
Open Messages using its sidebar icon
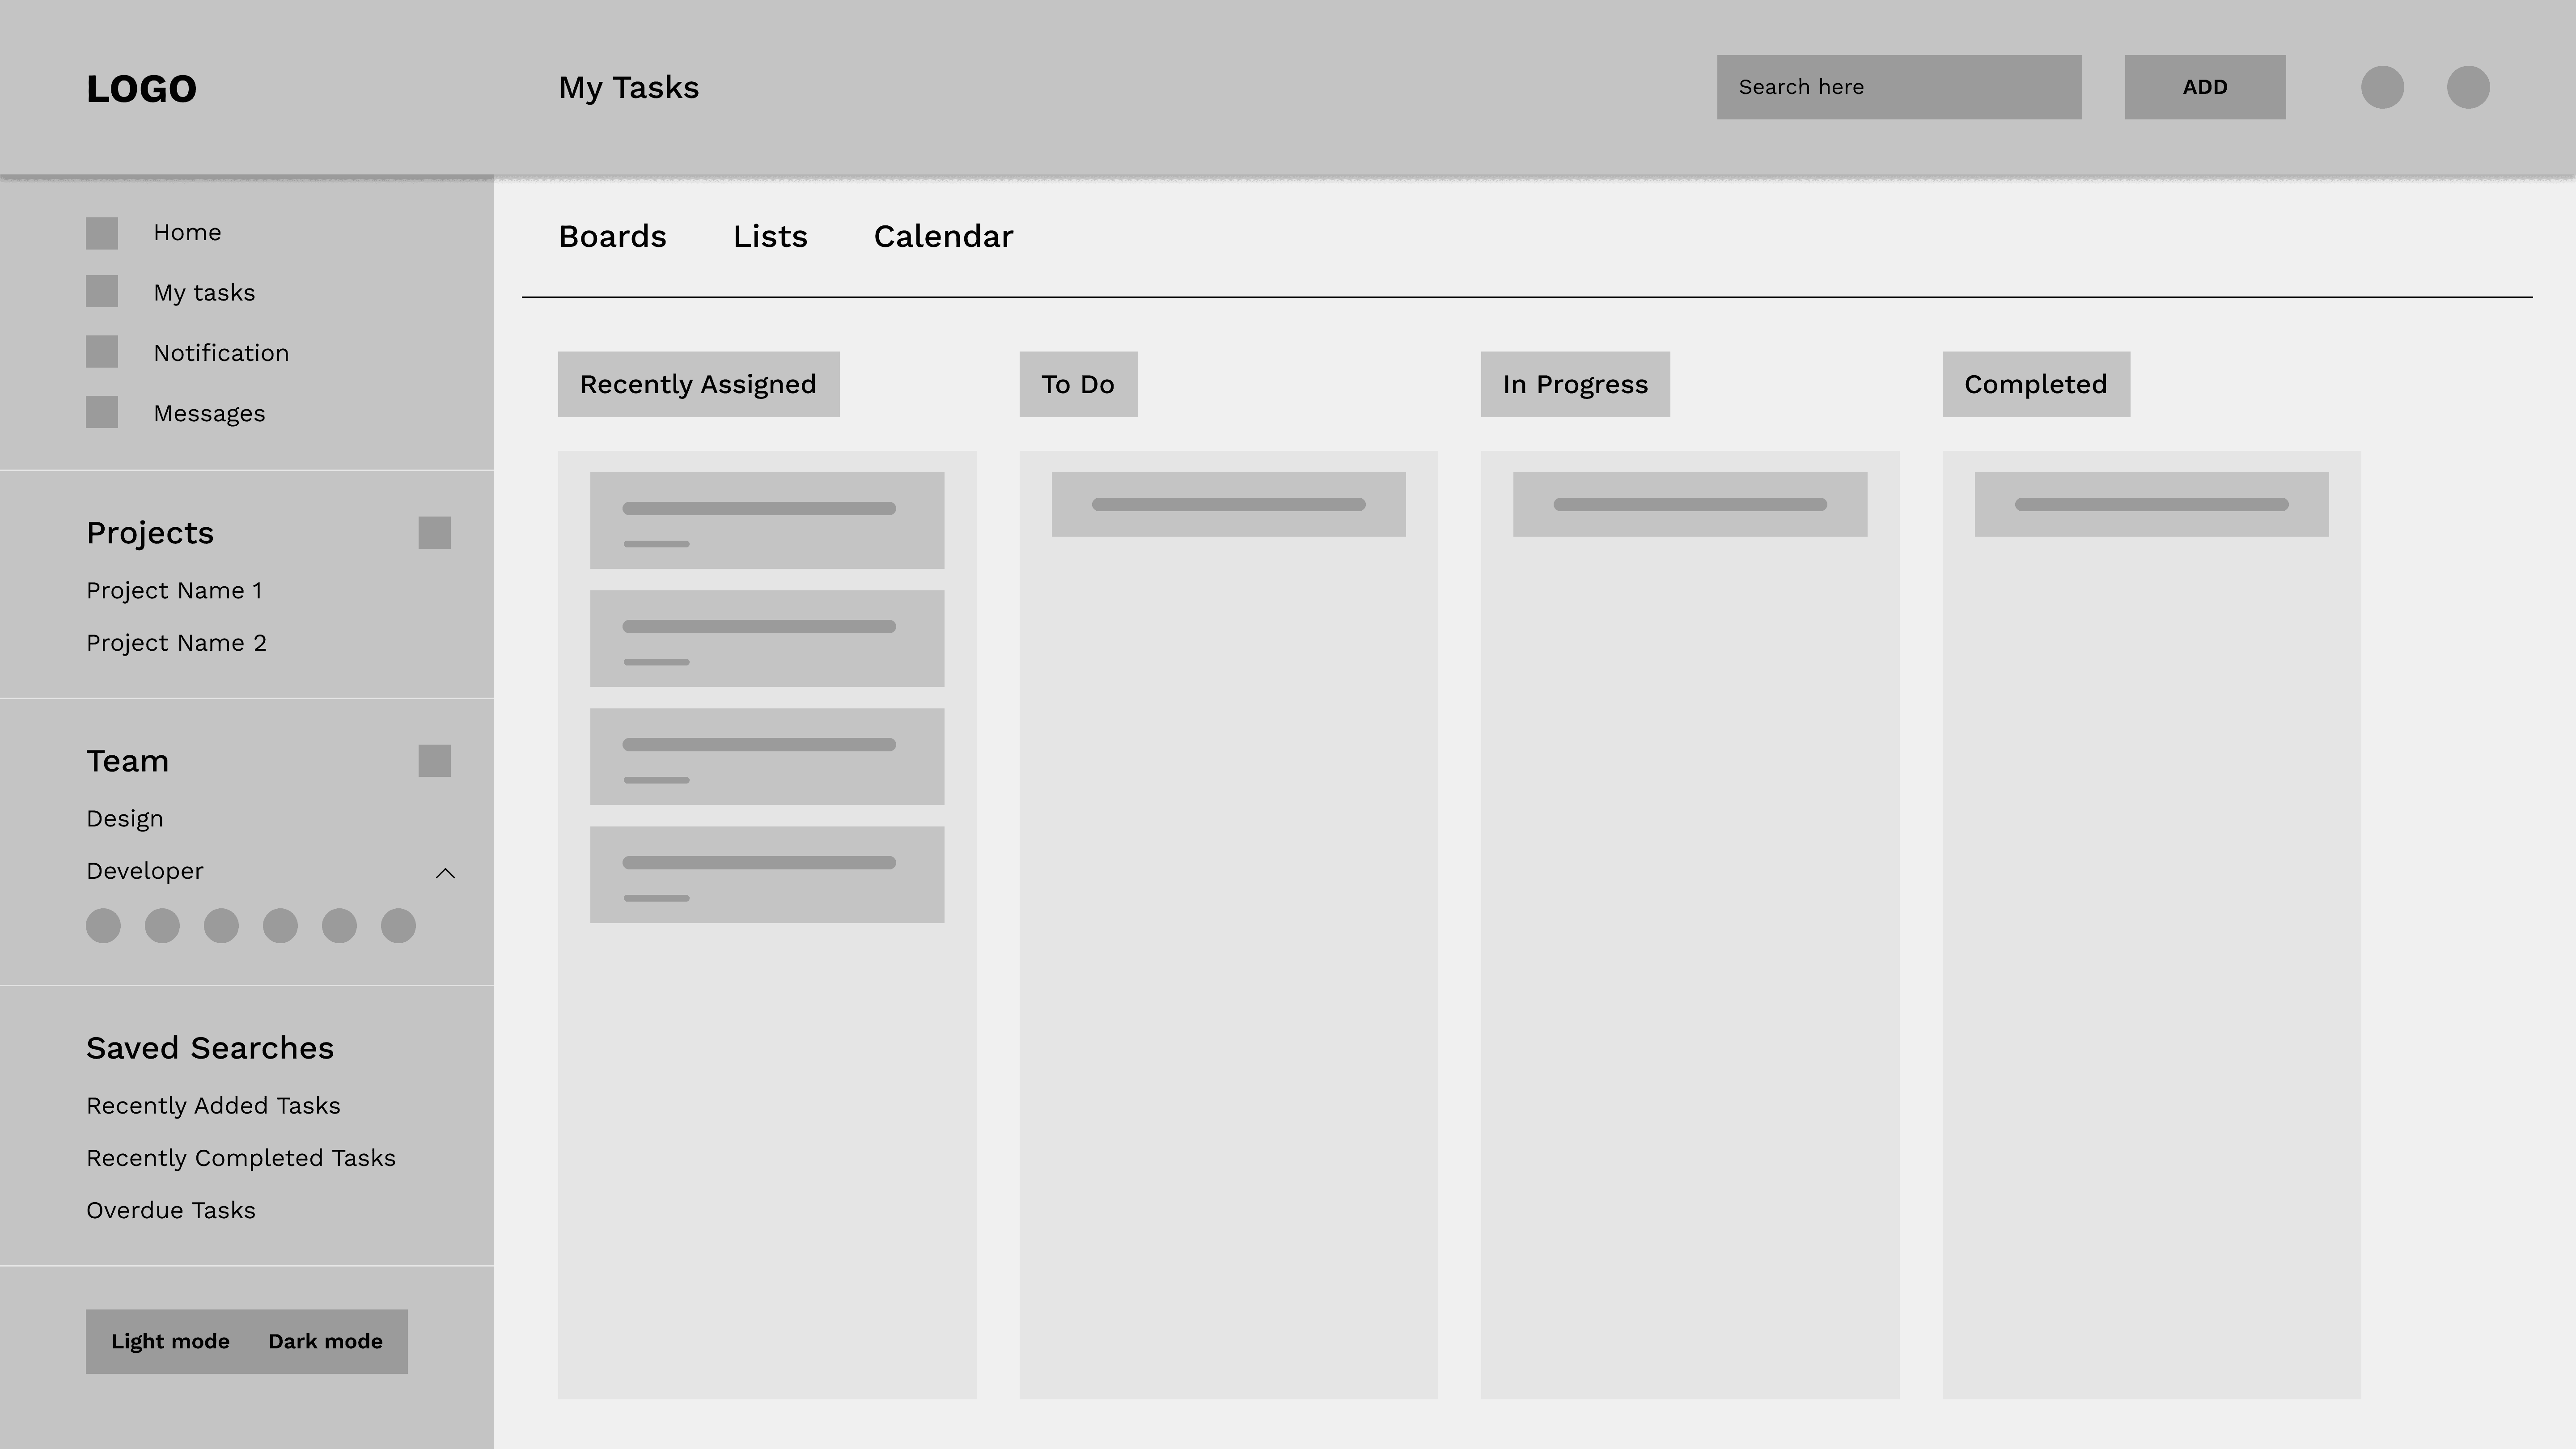pos(102,412)
